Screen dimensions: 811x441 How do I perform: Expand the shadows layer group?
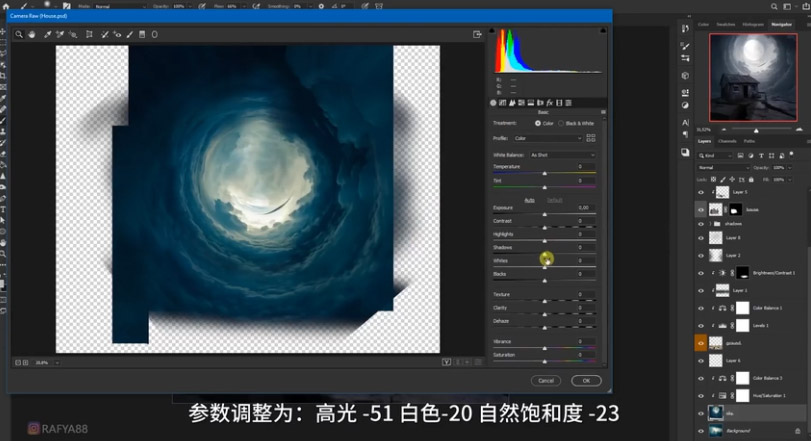709,224
